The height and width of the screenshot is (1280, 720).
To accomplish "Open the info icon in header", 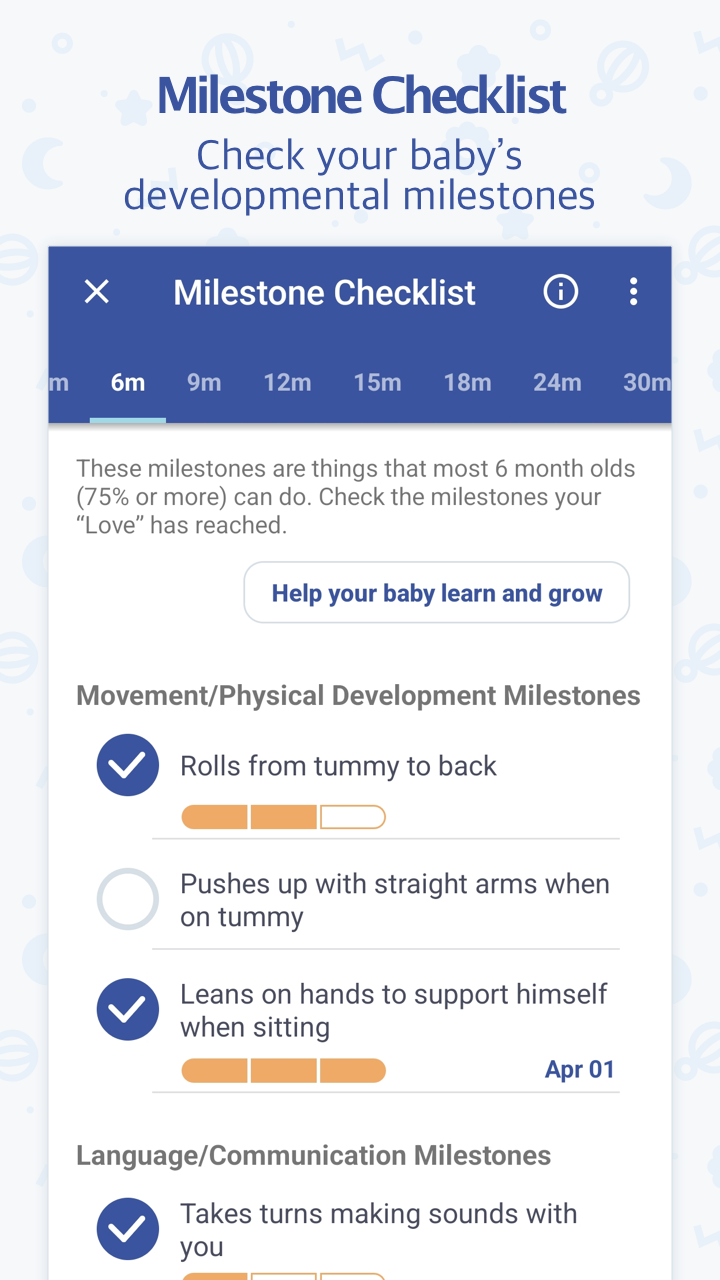I will coord(560,292).
